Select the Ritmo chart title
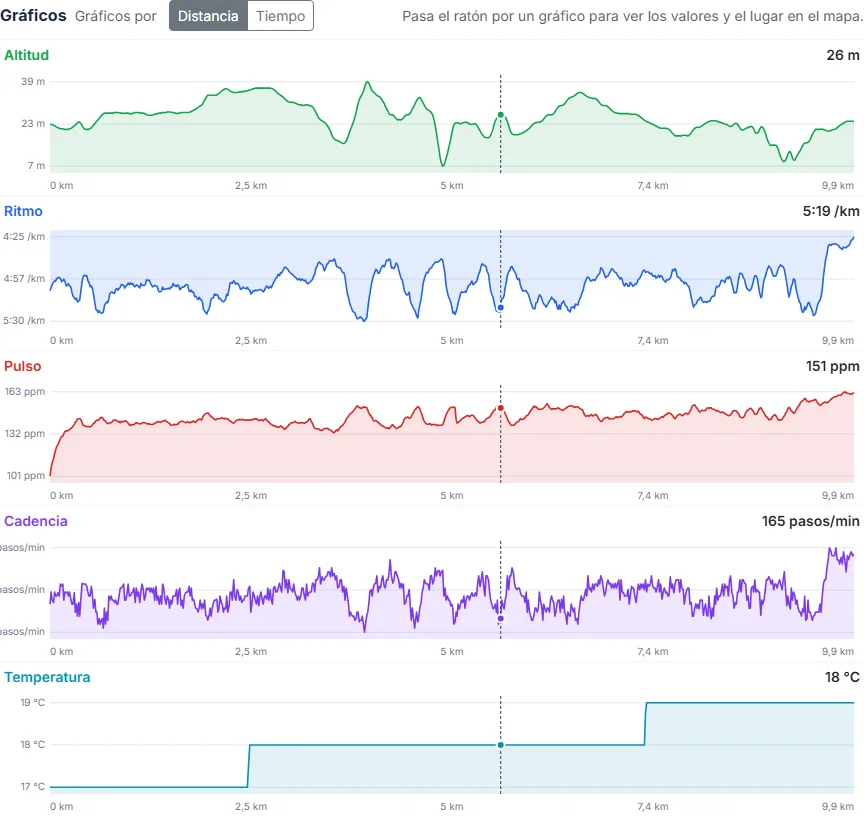The image size is (864, 816). click(x=23, y=211)
